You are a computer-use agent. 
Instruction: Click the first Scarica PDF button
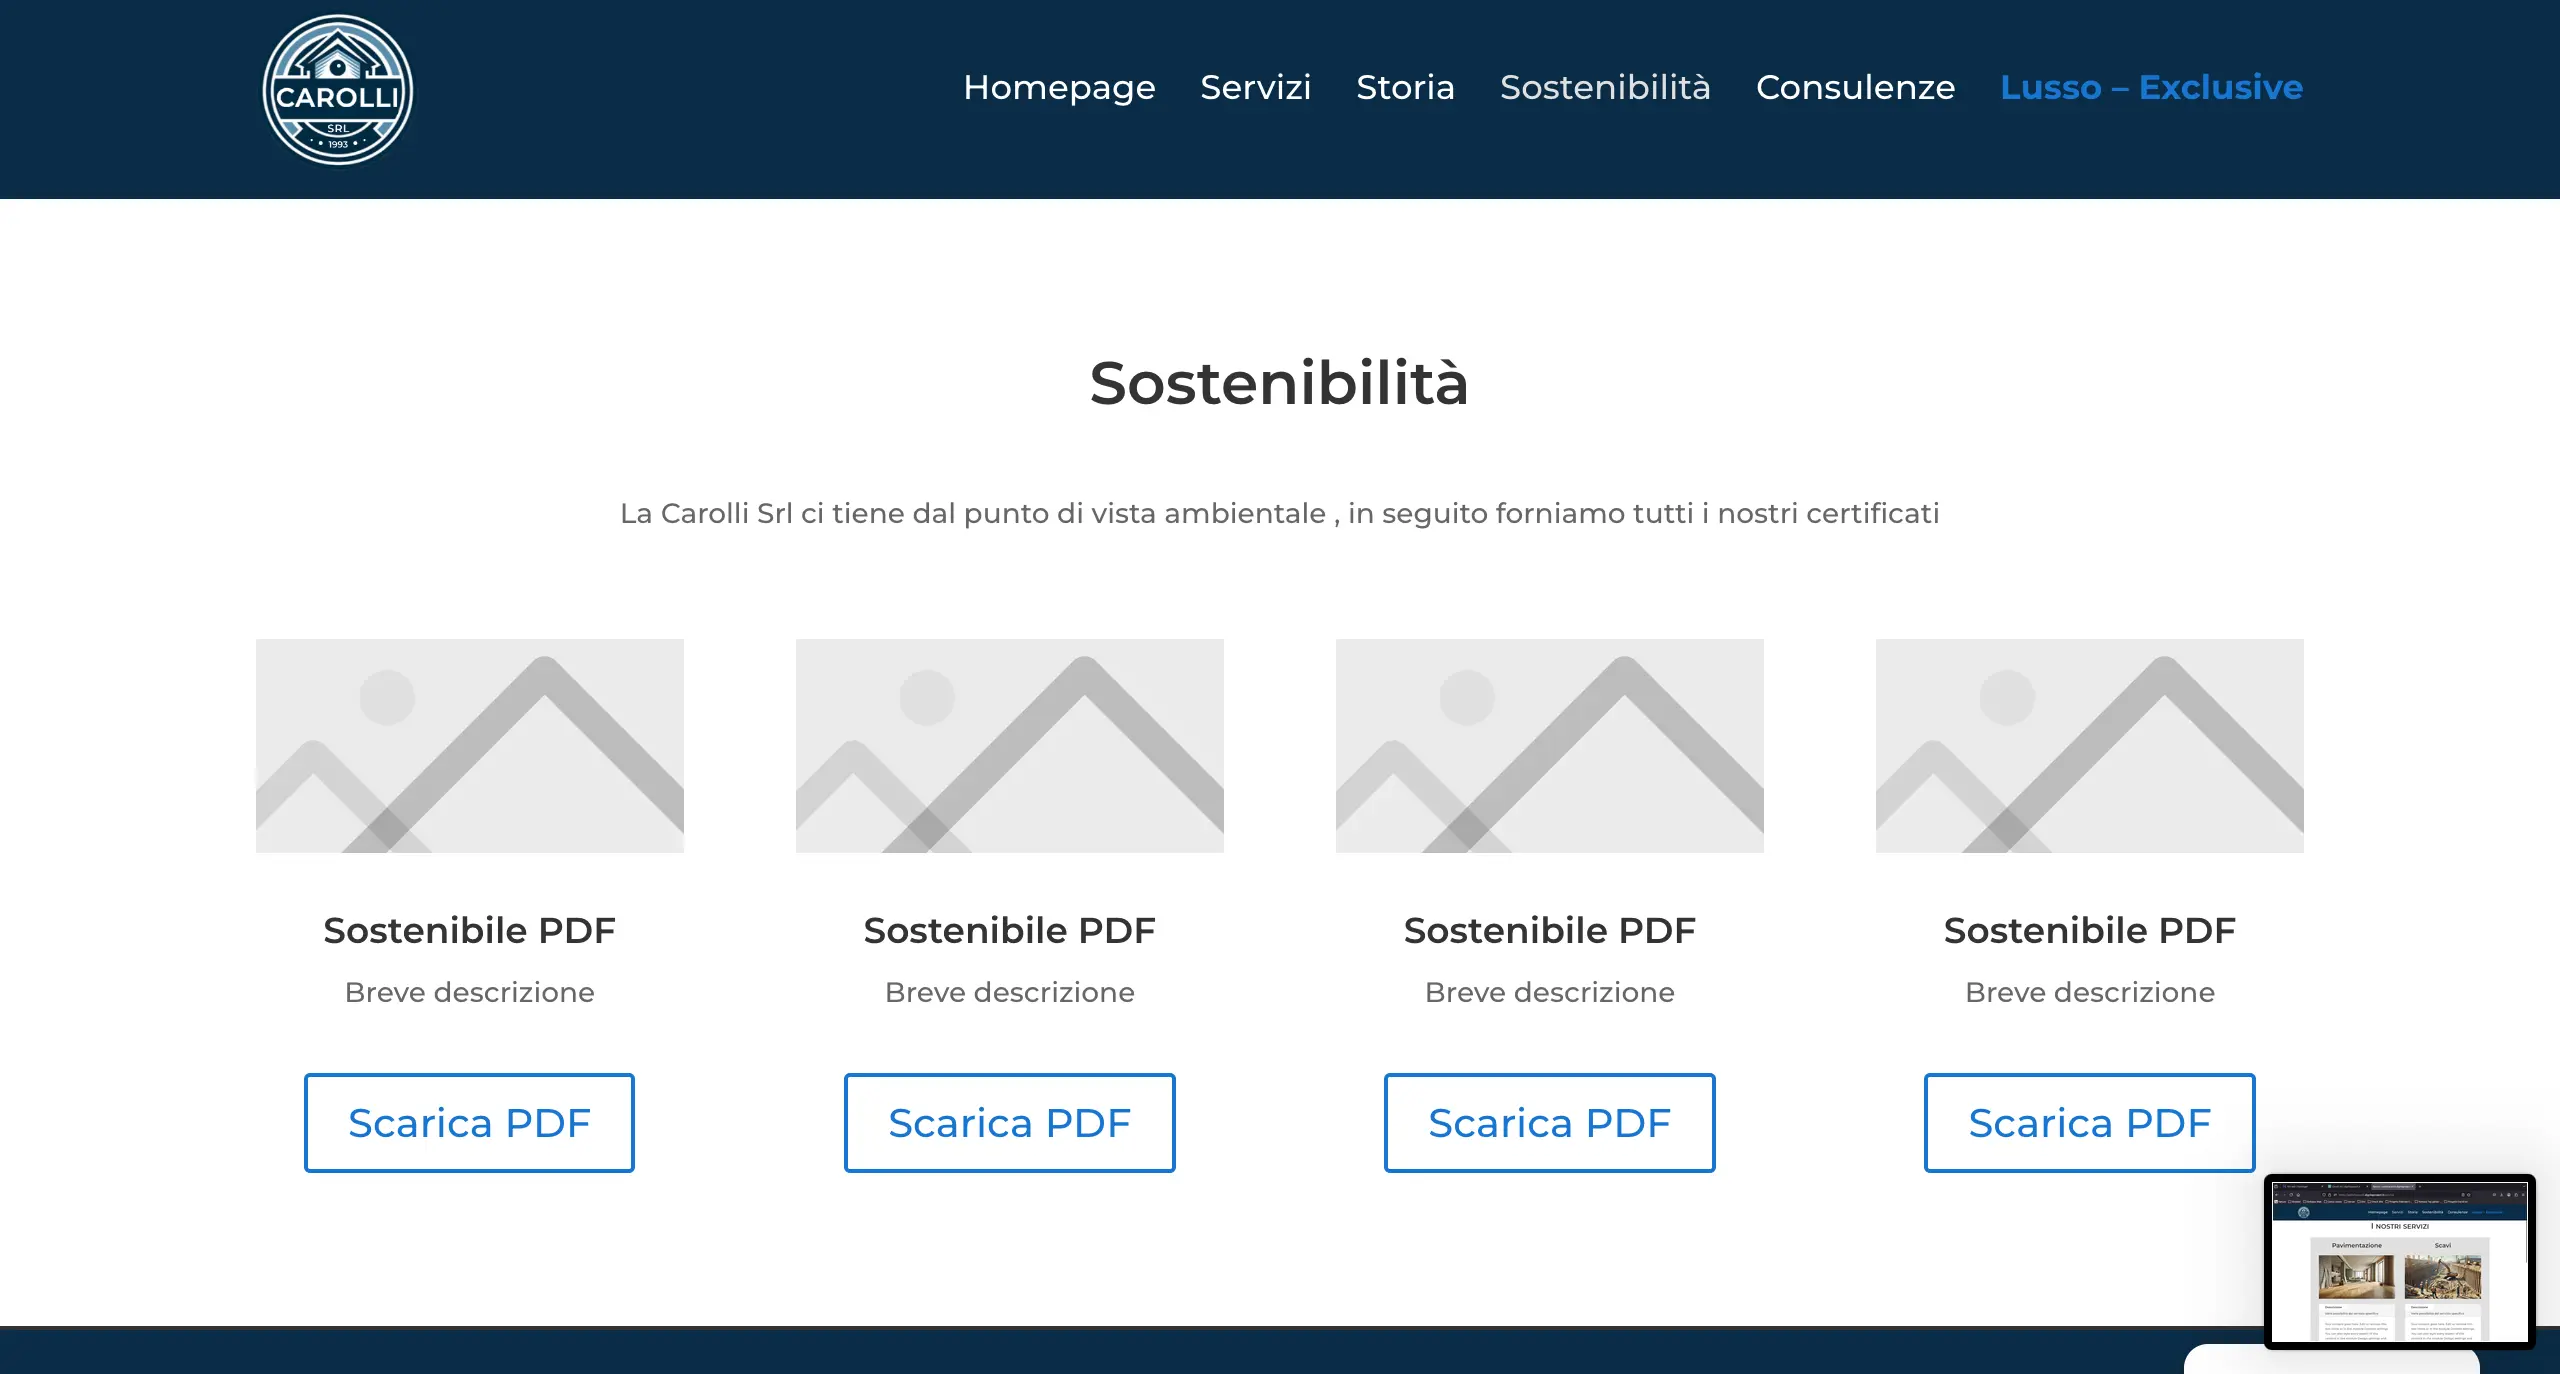tap(469, 1122)
